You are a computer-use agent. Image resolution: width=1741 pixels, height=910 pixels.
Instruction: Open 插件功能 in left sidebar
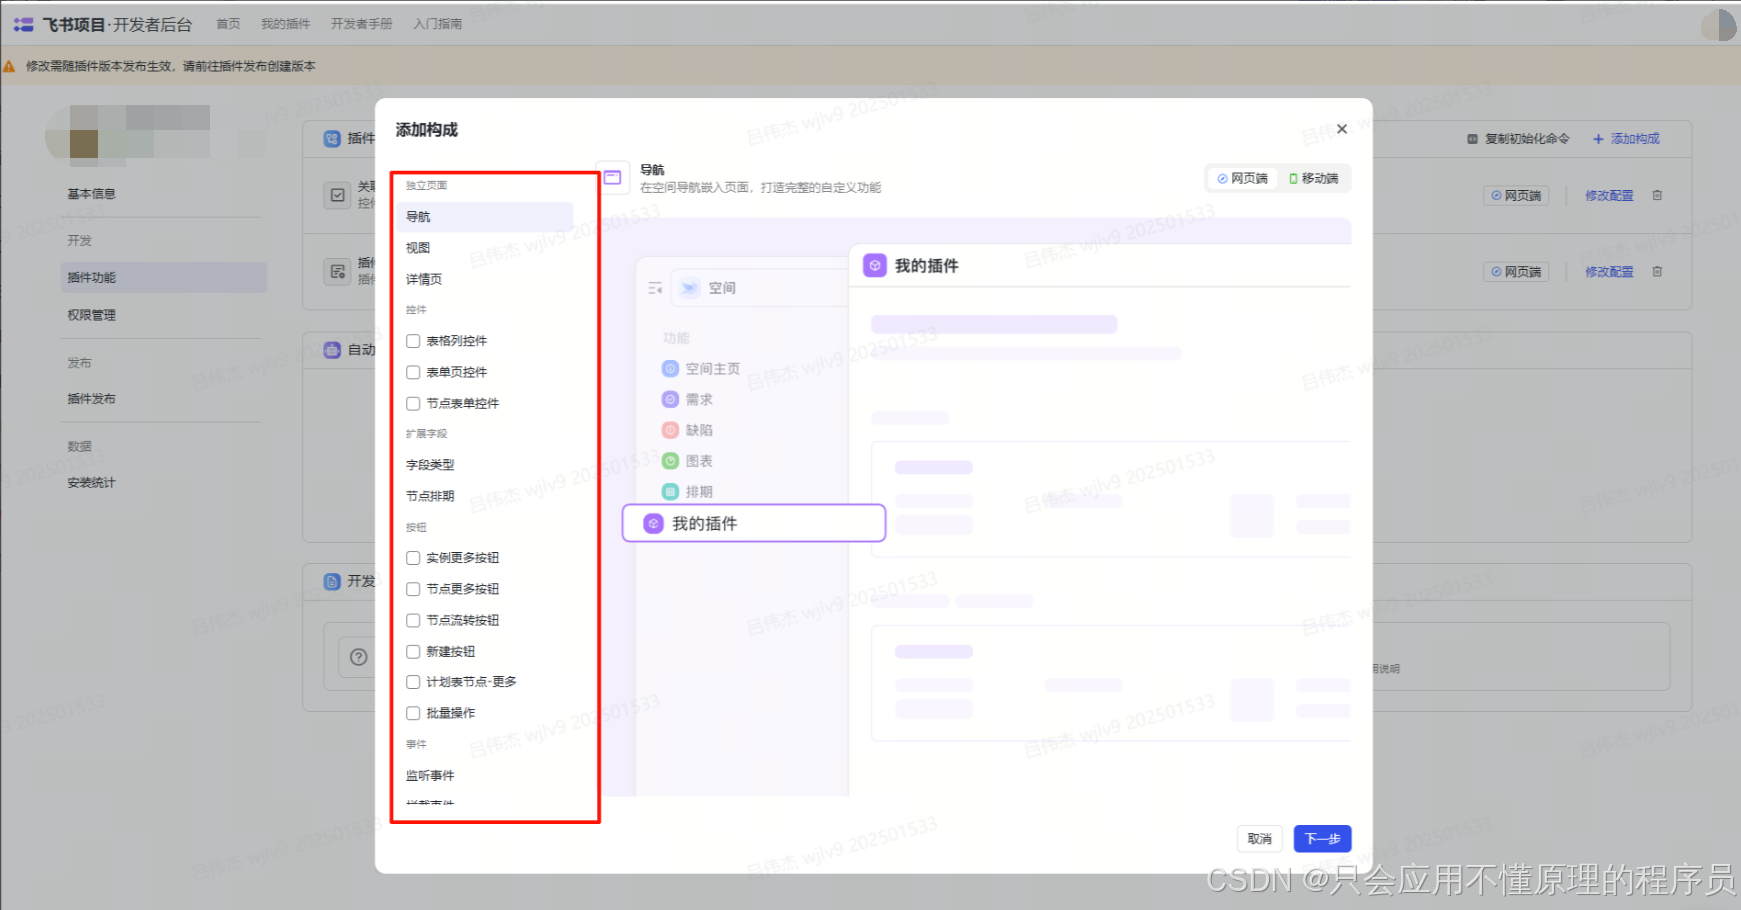pos(164,278)
